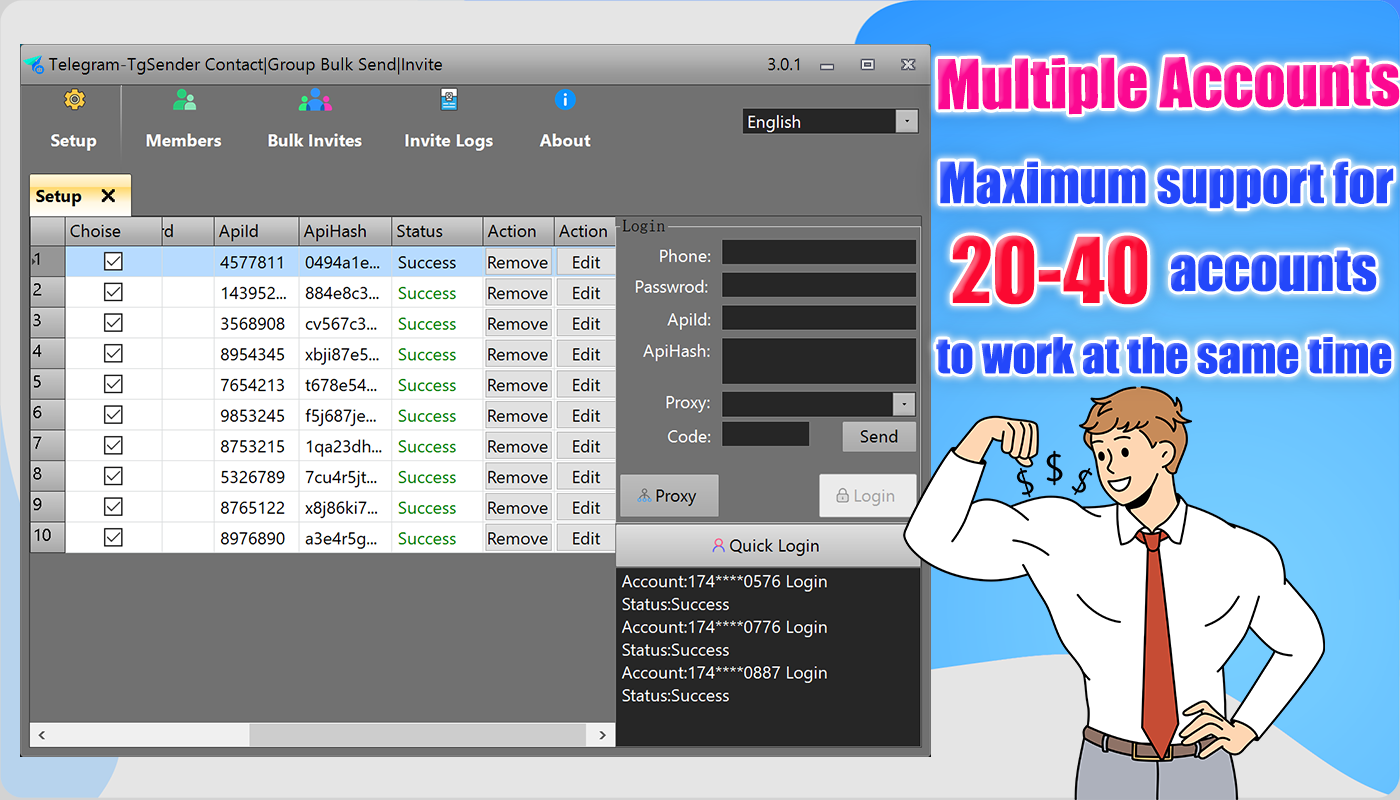Expand the English language dropdown
This screenshot has height=800, width=1400.
906,122
